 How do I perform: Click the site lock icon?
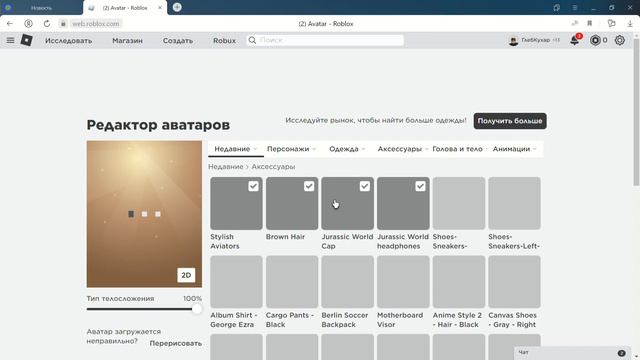pos(63,24)
